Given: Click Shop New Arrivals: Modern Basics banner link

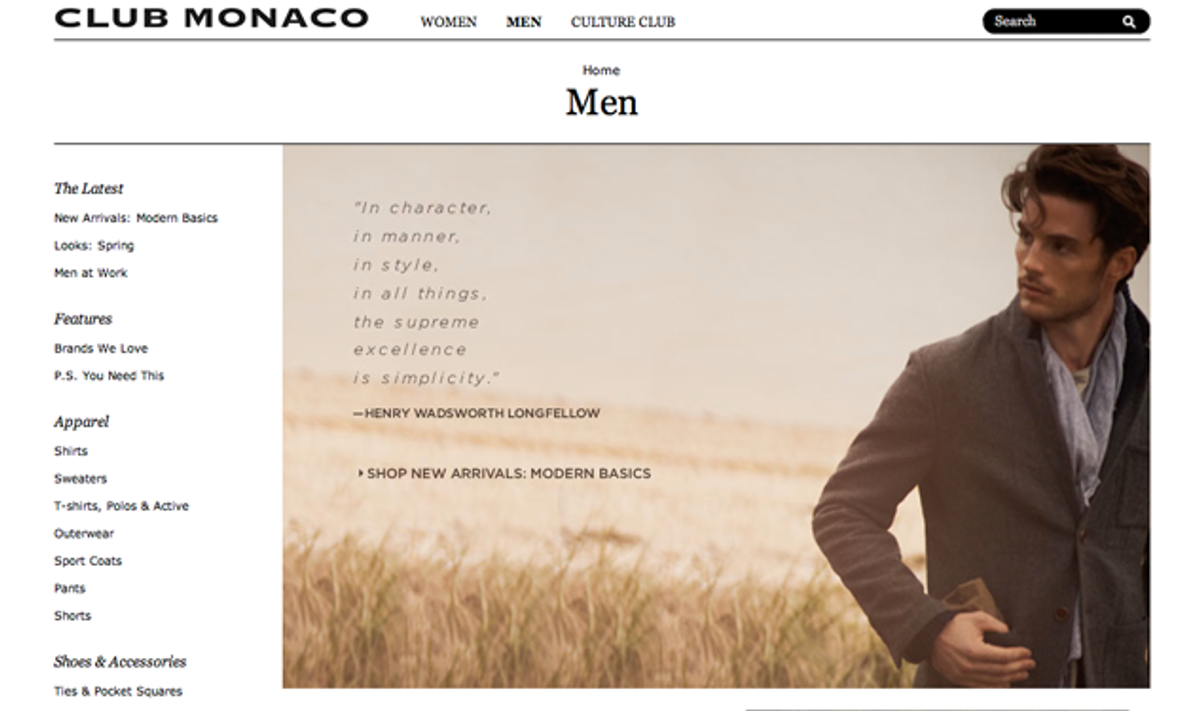Looking at the screenshot, I should [x=504, y=473].
